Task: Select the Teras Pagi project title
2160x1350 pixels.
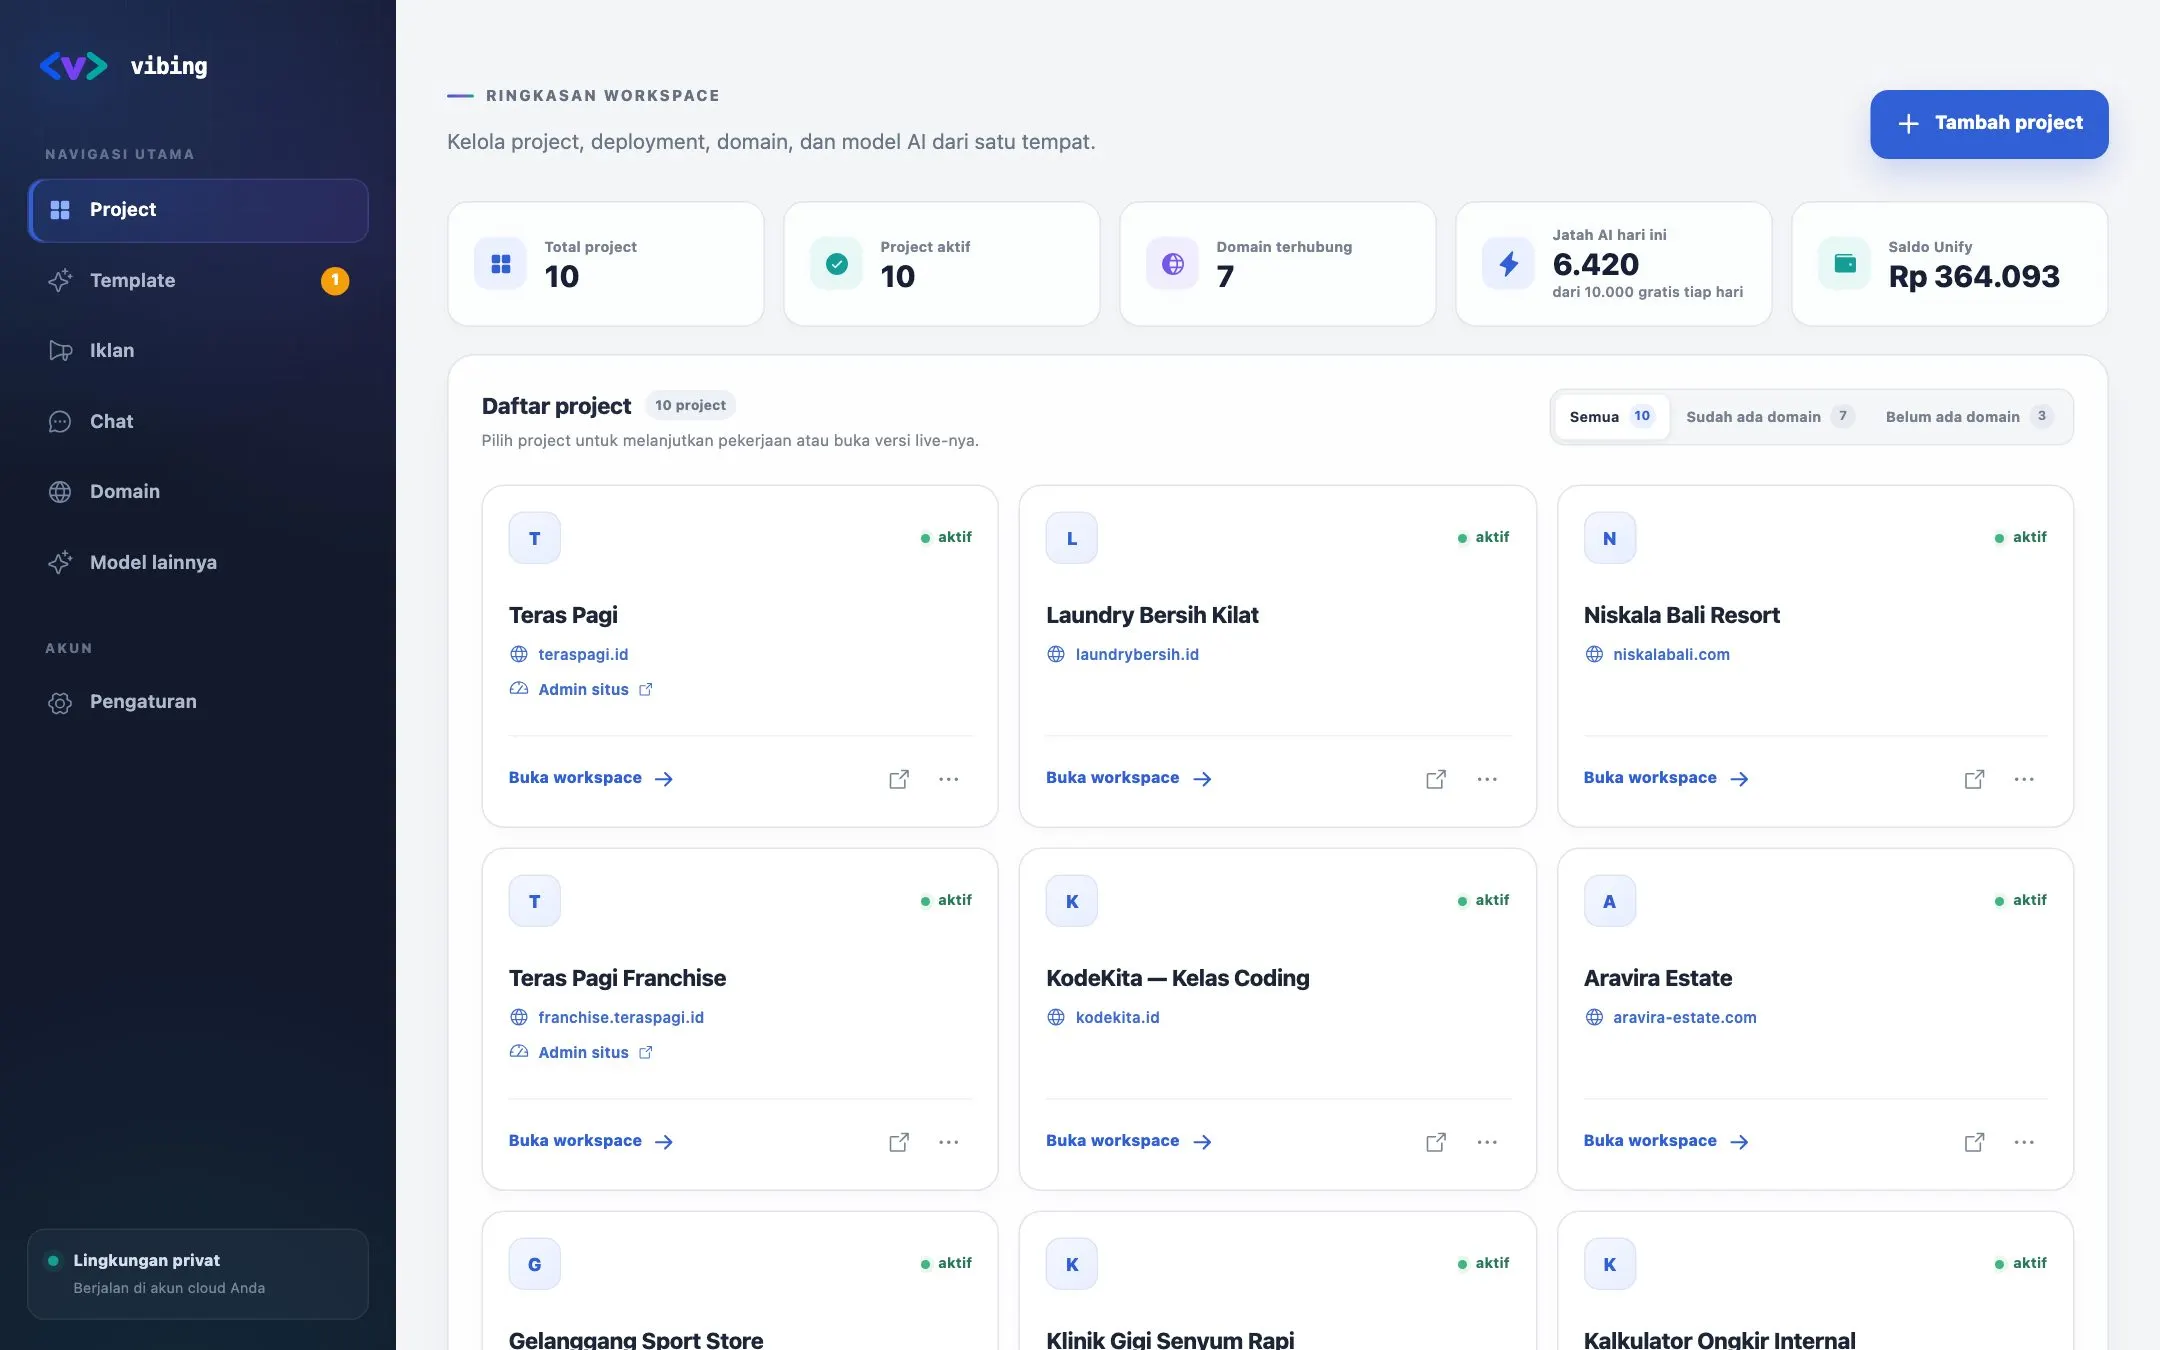Action: tap(563, 616)
